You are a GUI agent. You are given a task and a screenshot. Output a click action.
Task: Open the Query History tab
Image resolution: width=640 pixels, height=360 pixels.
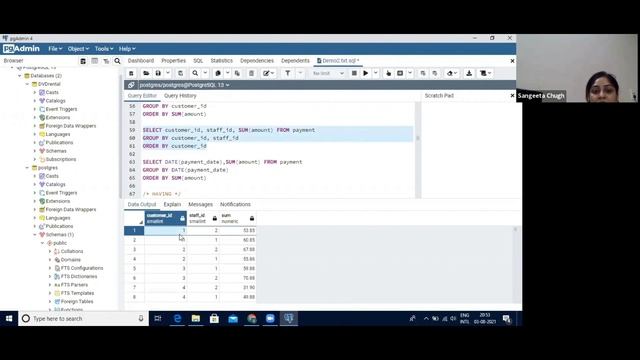(x=180, y=96)
